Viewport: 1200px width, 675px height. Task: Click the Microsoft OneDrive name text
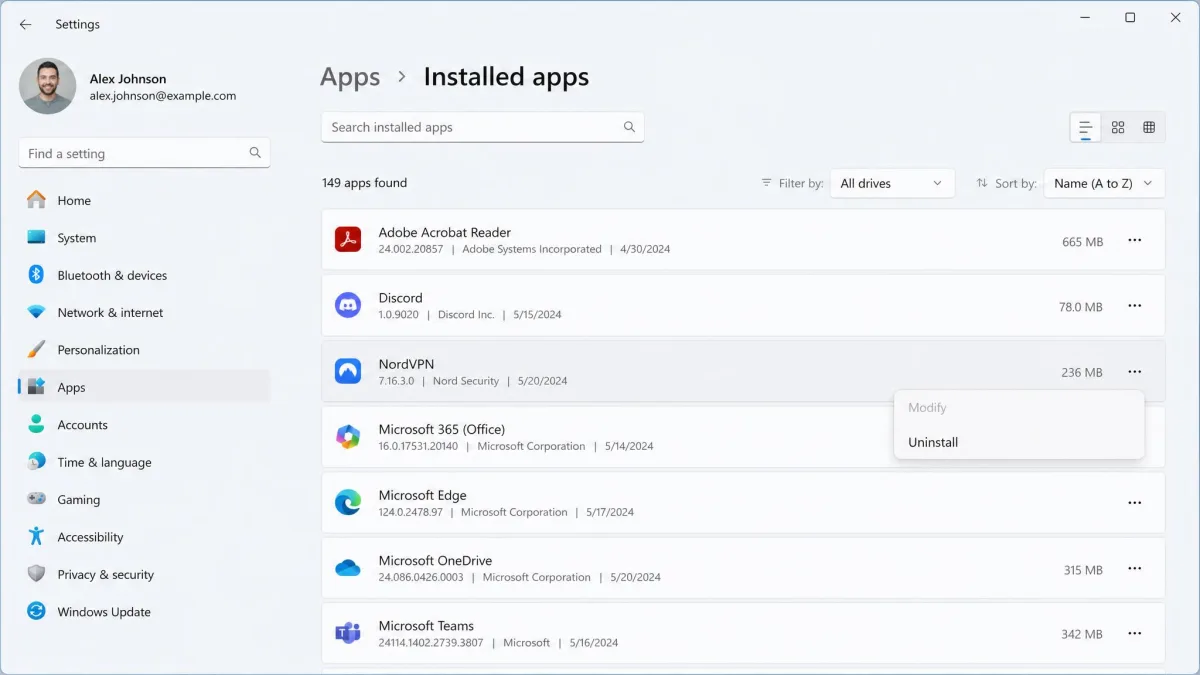pos(435,560)
